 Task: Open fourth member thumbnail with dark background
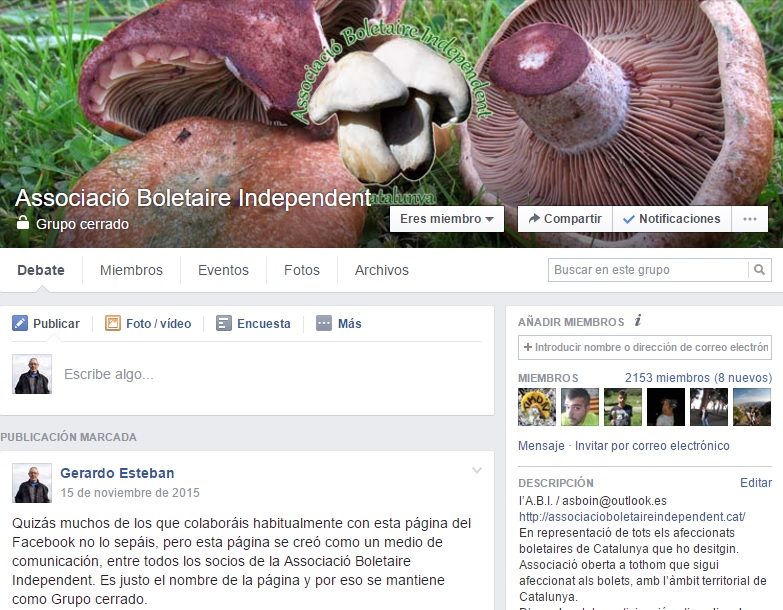[666, 407]
